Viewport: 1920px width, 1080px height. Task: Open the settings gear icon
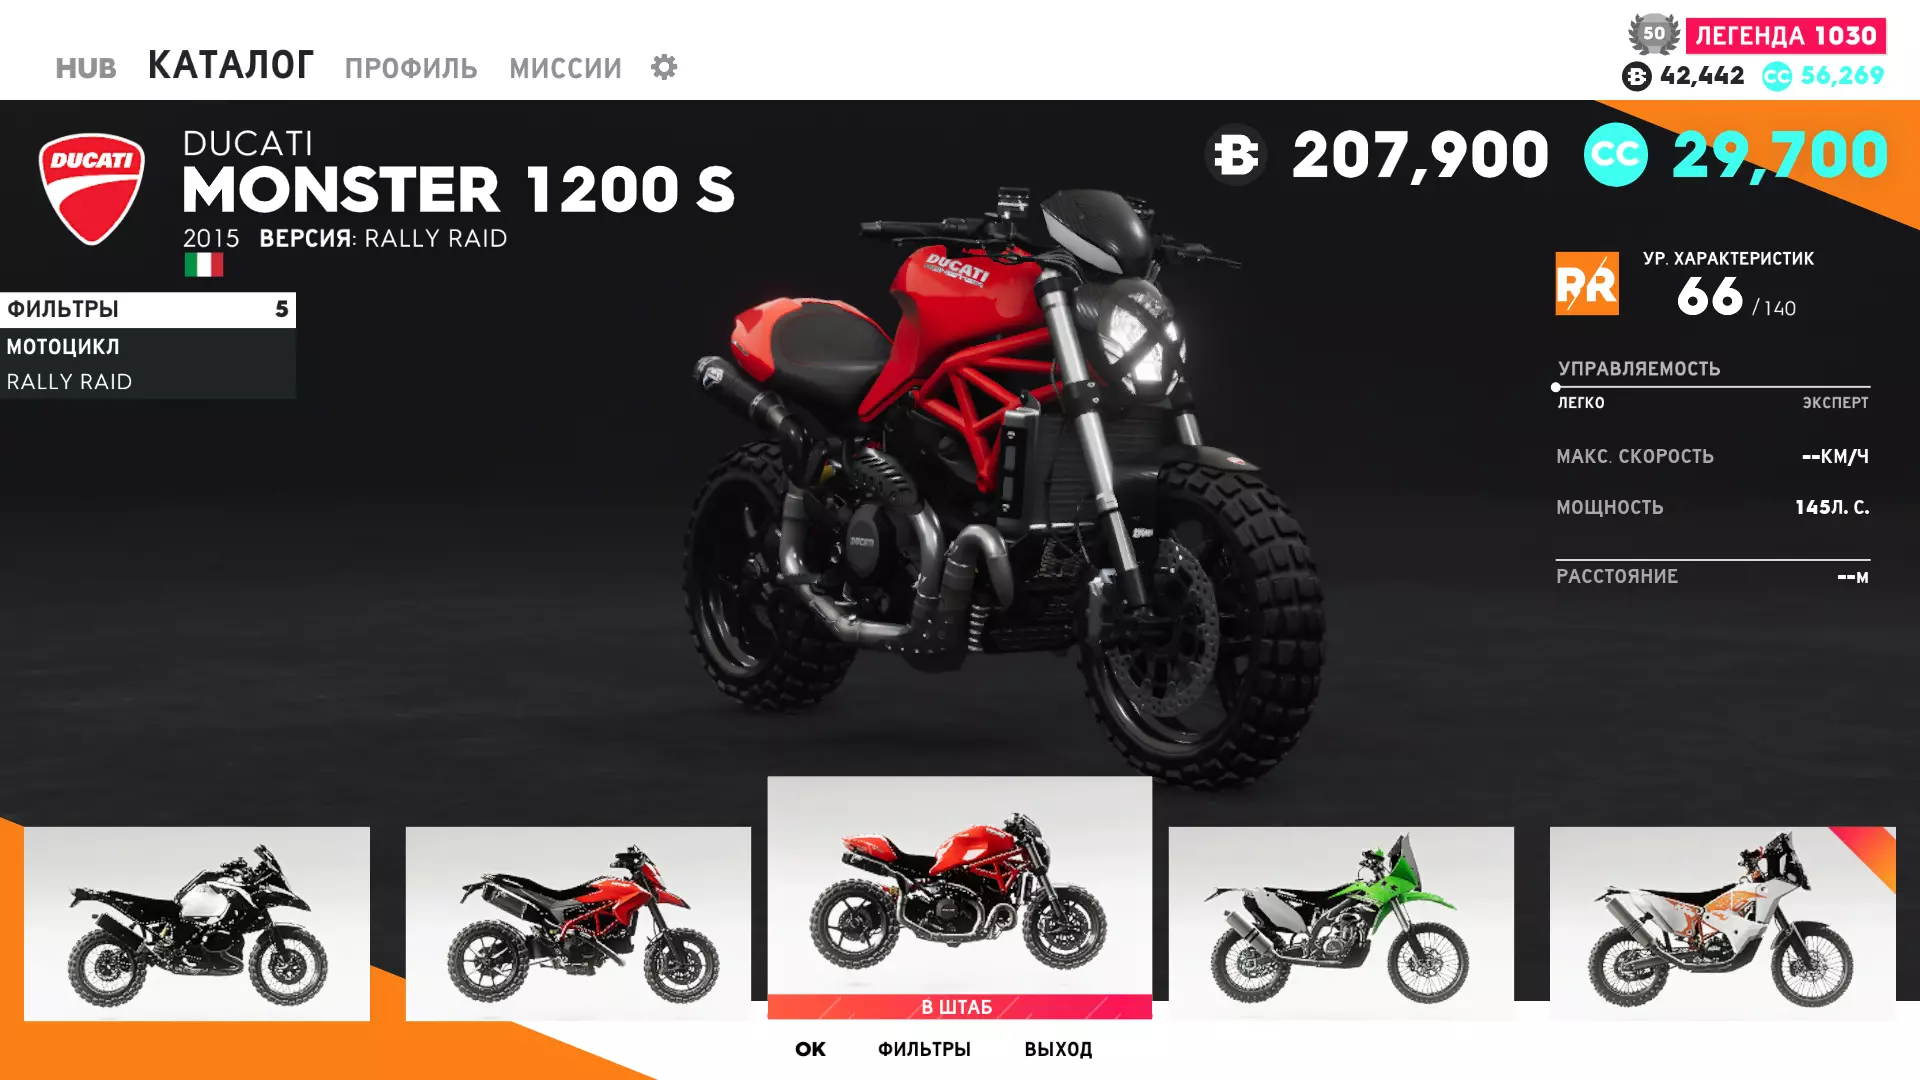[x=664, y=67]
